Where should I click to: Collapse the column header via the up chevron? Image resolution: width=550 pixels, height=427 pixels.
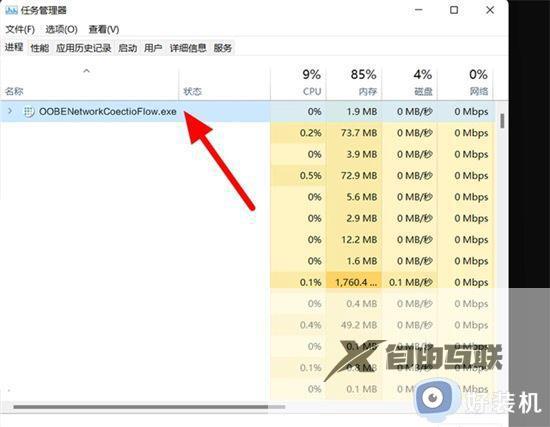[86, 71]
